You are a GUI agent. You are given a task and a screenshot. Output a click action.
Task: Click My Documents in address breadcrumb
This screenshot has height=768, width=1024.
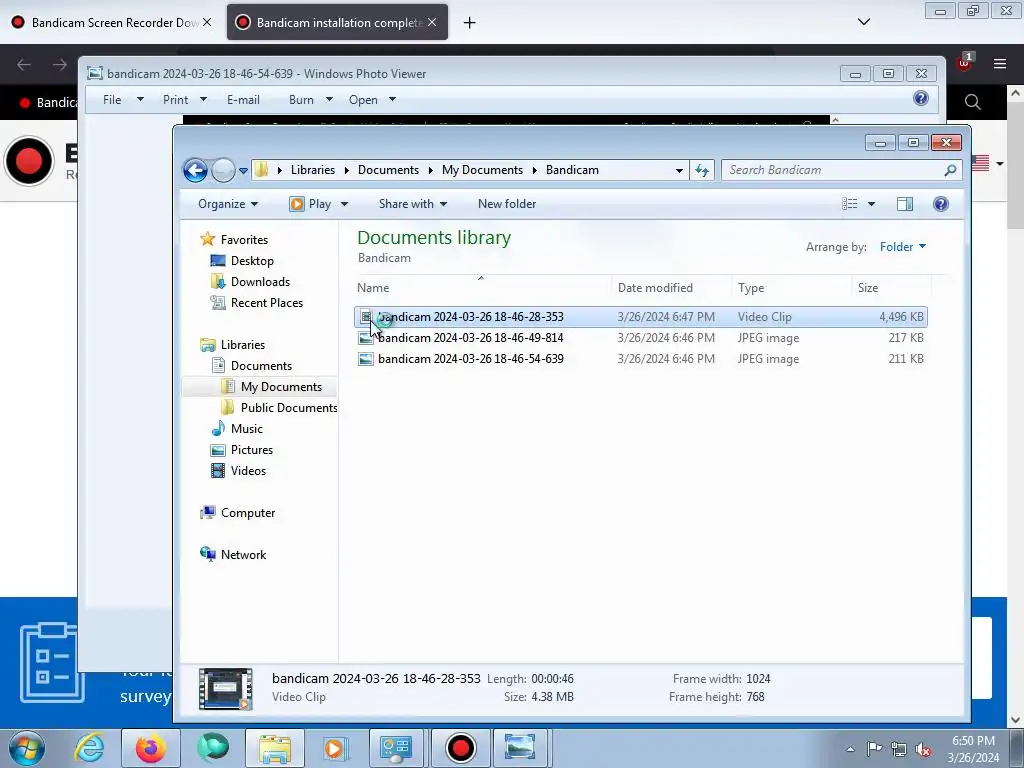pyautogui.click(x=482, y=170)
